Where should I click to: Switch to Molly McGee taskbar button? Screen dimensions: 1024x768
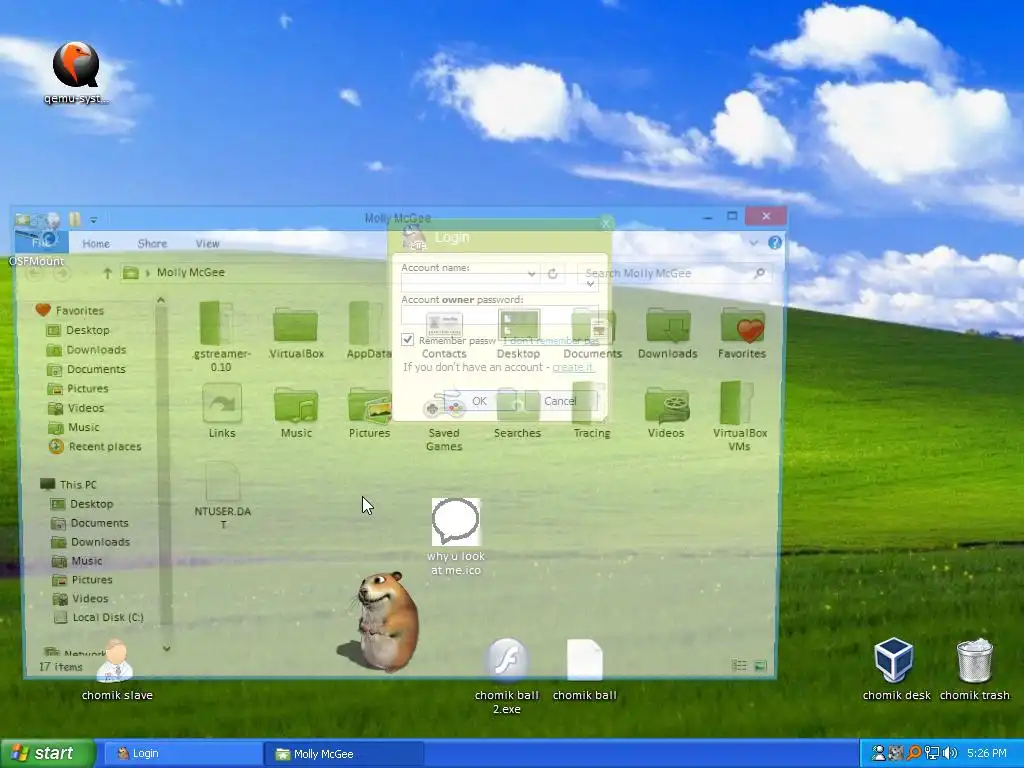click(x=344, y=754)
